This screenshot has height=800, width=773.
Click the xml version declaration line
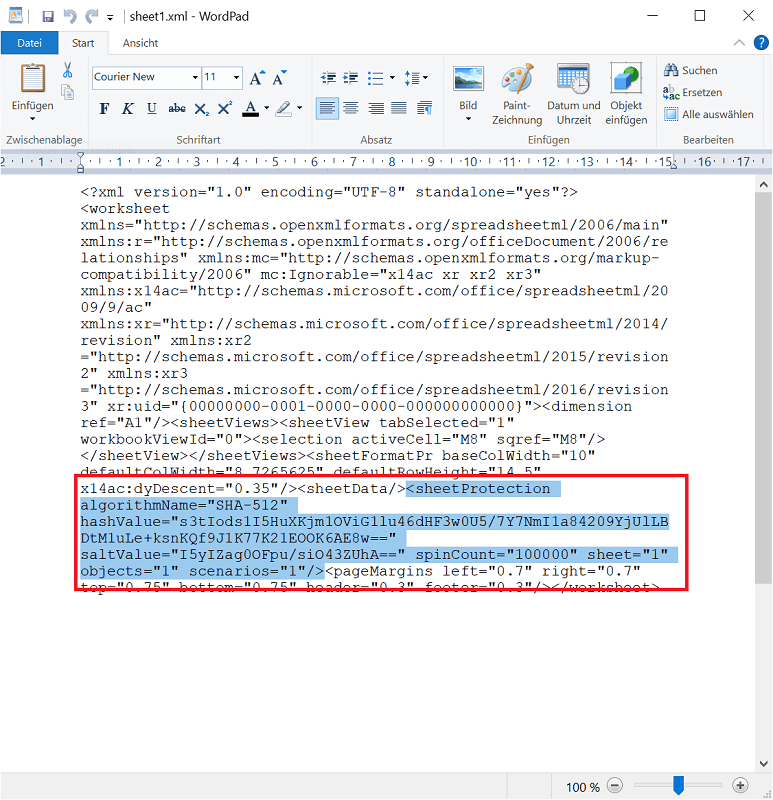[329, 192]
